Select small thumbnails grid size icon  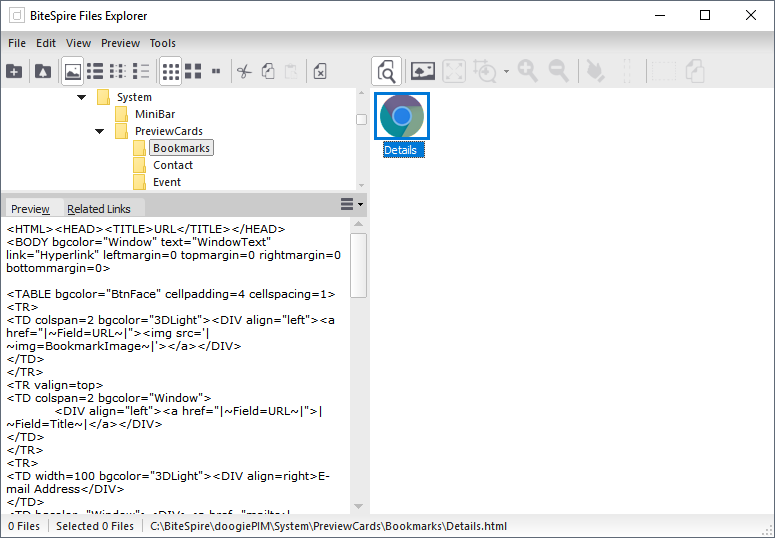(171, 72)
